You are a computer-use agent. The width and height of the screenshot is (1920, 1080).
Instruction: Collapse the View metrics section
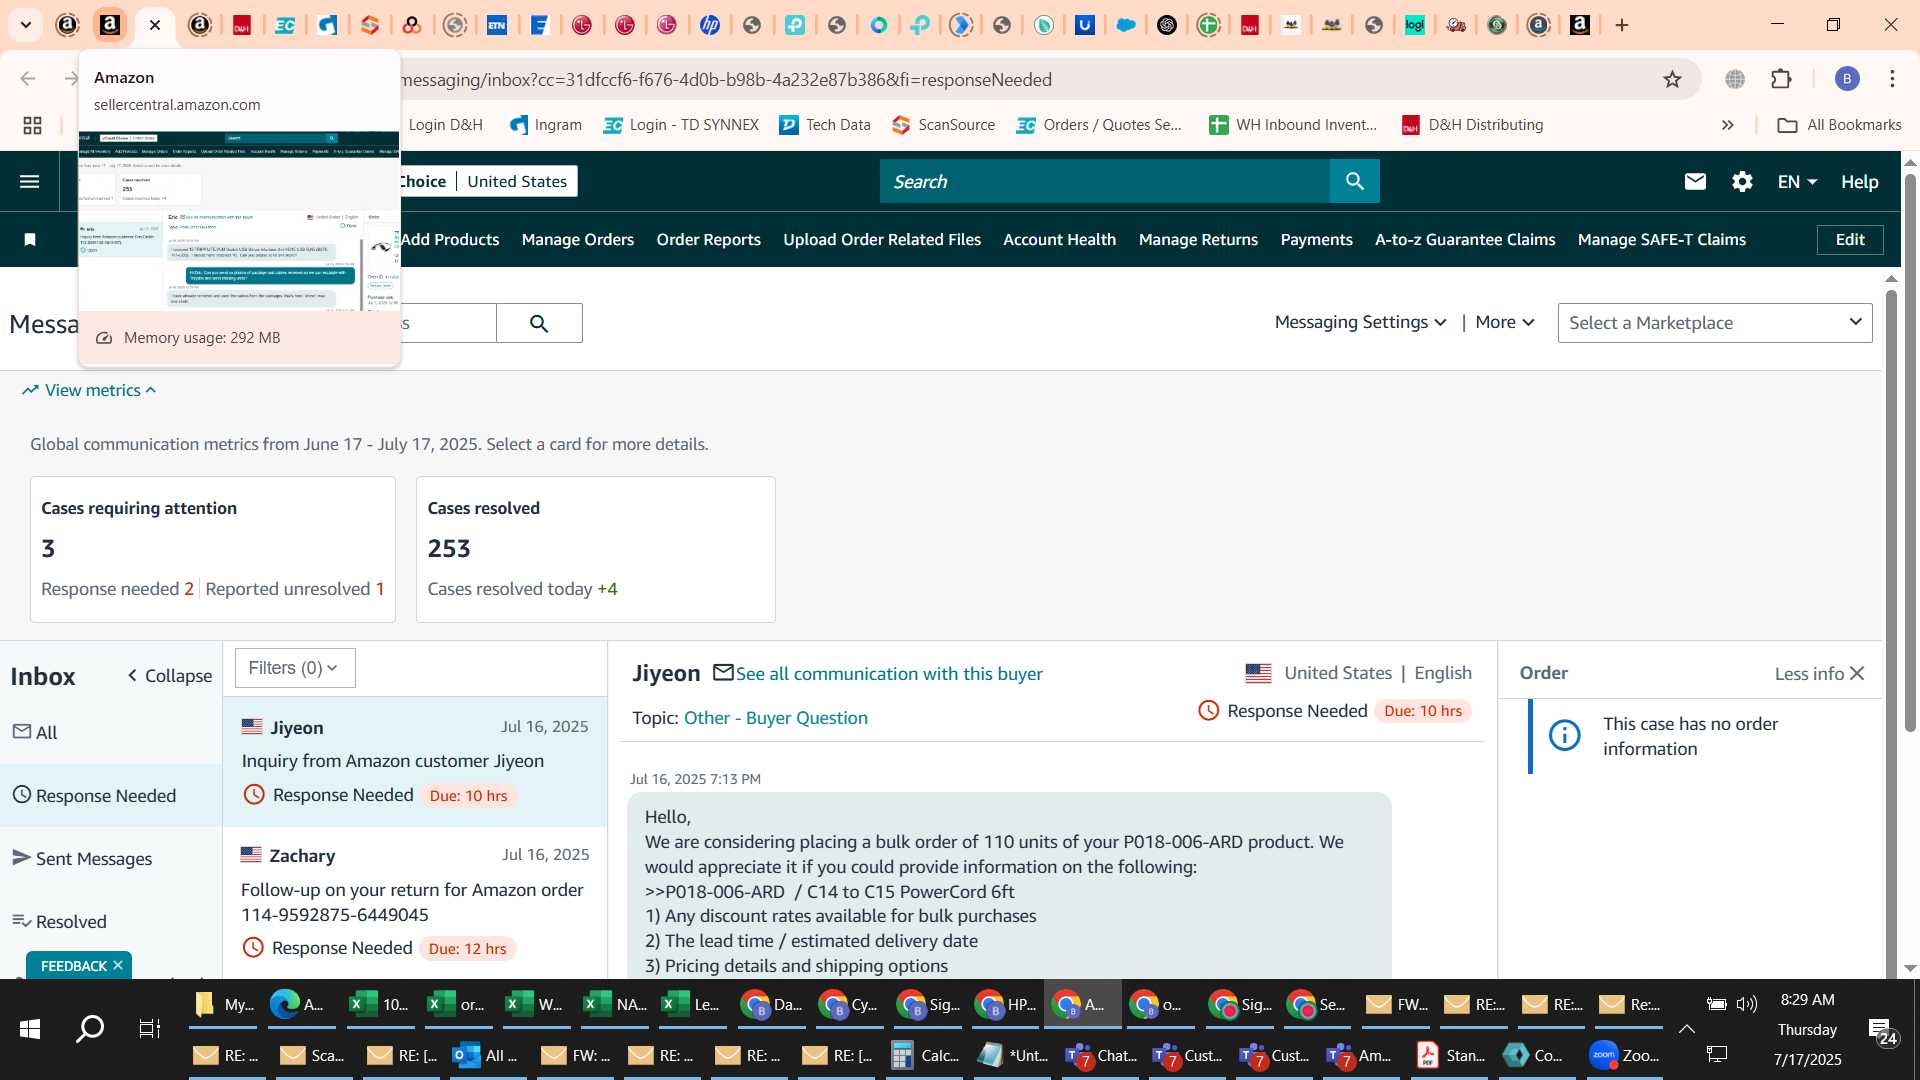(x=90, y=390)
